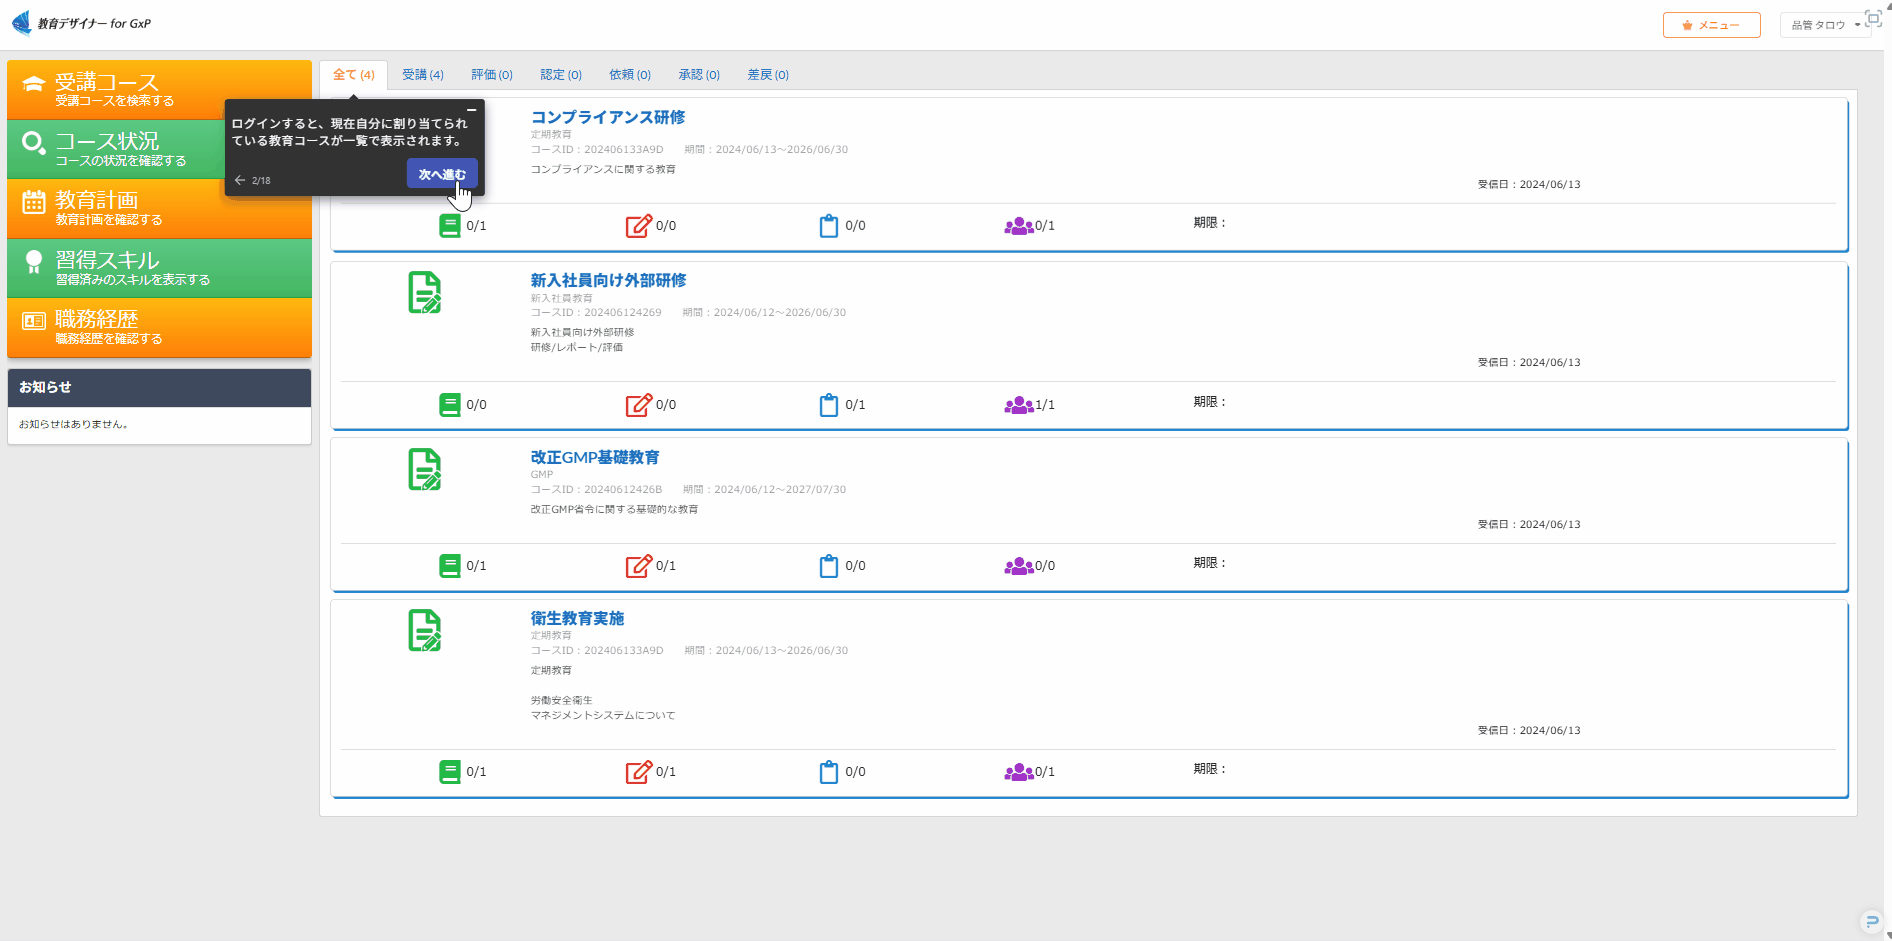1892x941 pixels.
Task: Open the コンプライアンス研修 course link
Action: click(x=608, y=117)
